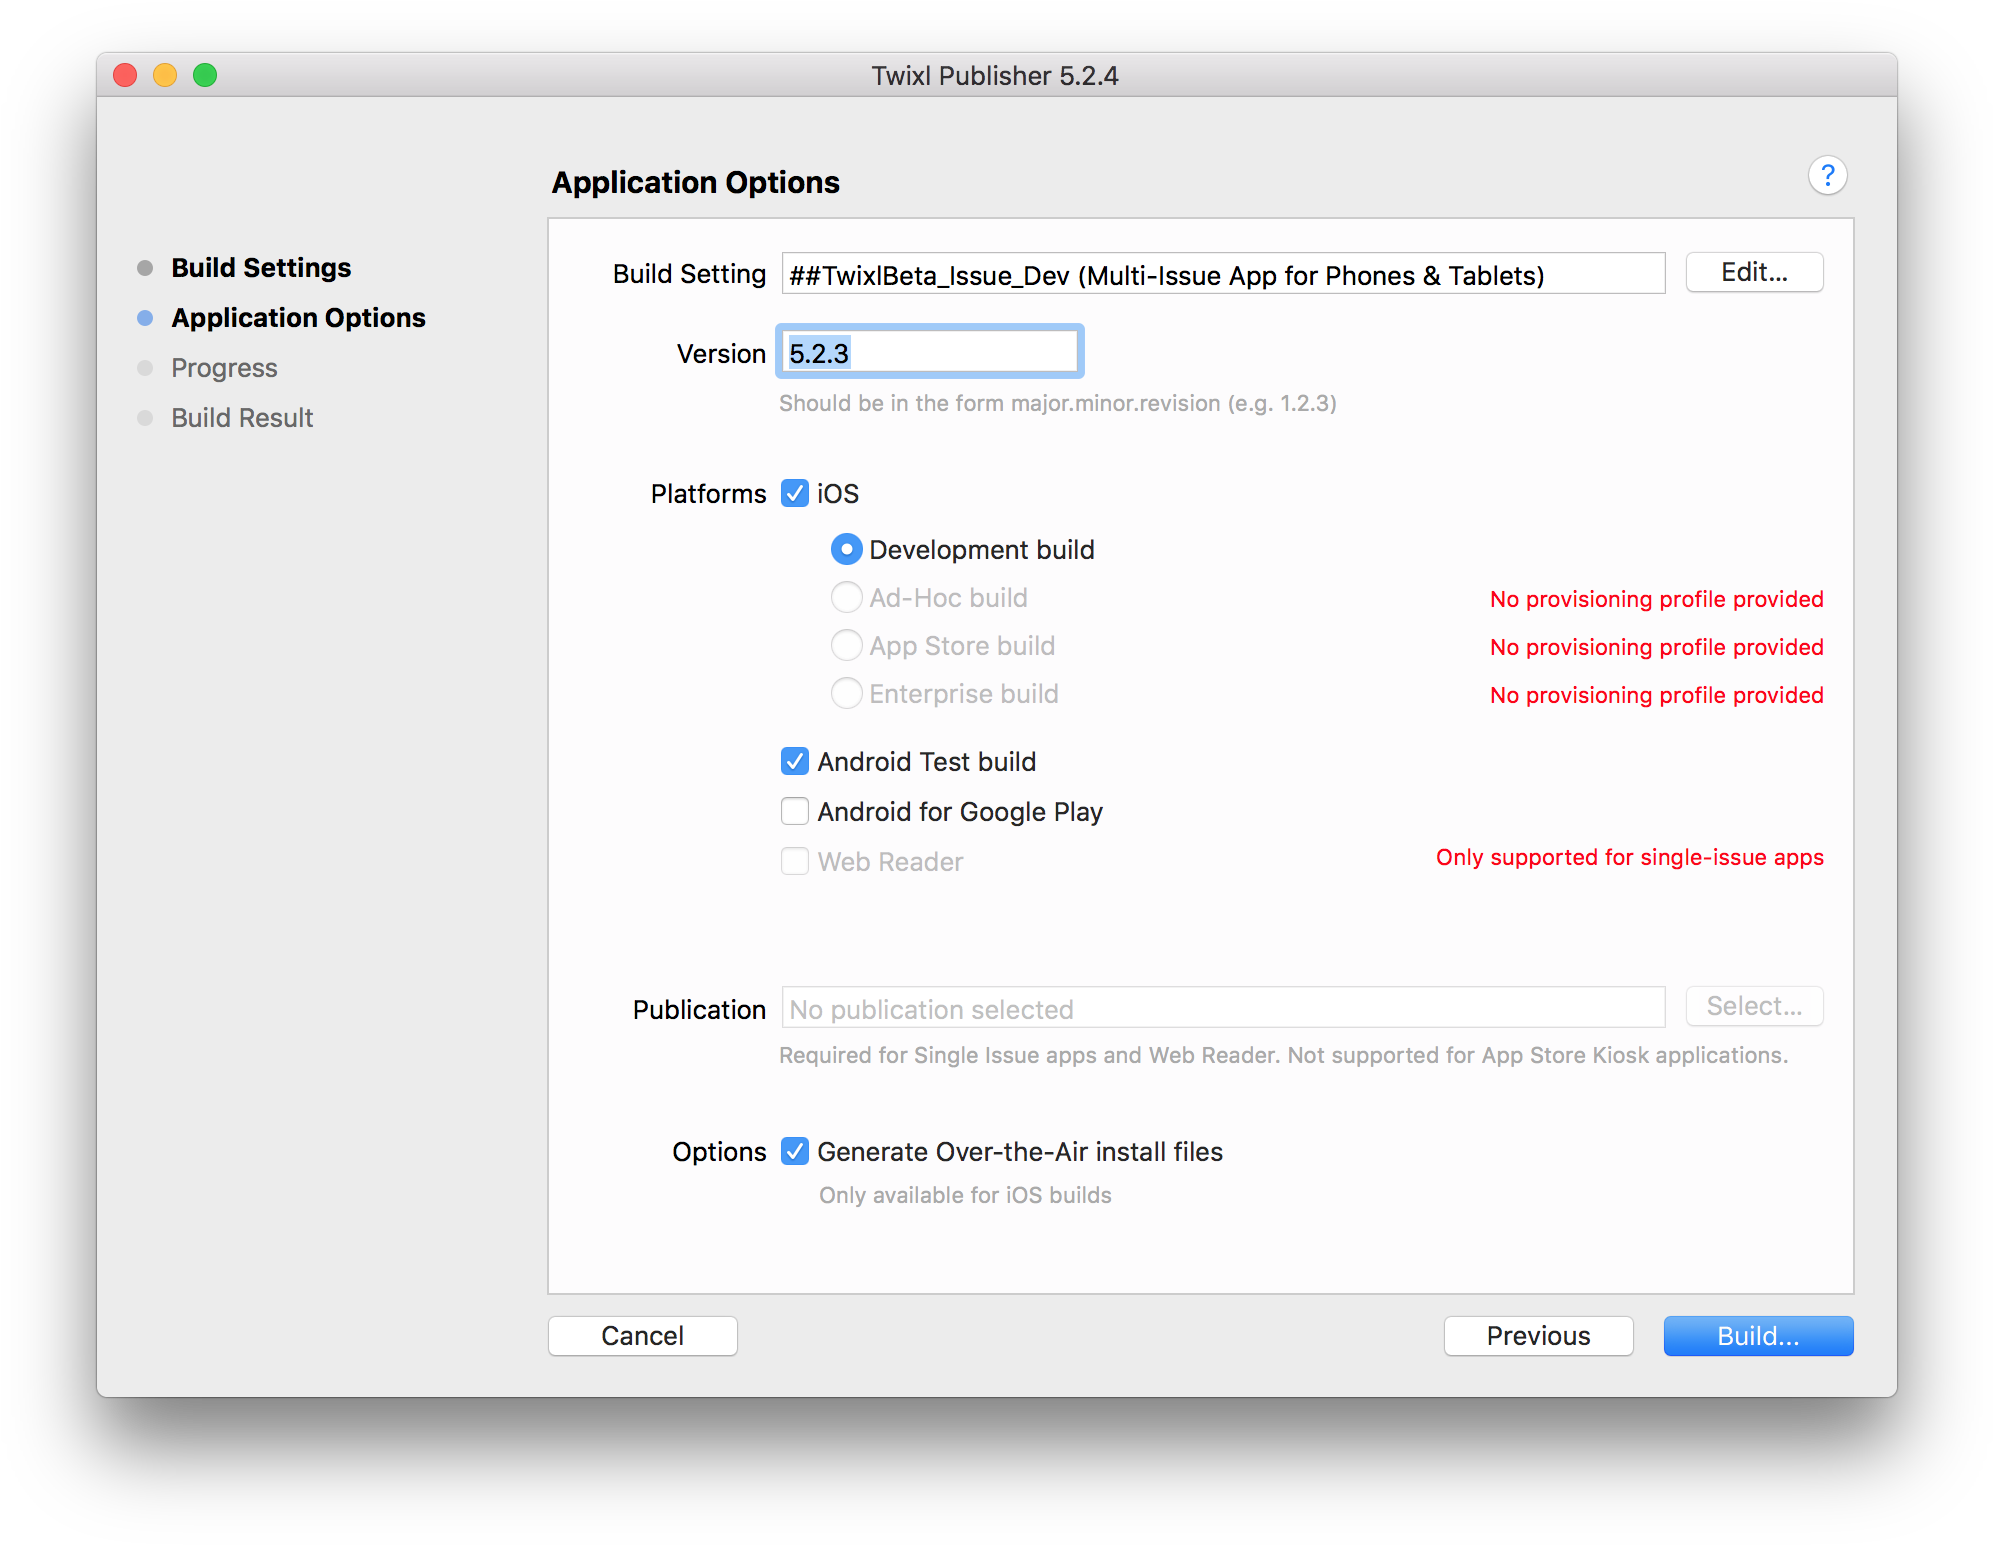Click inside the Version text field
Viewport: 1993px width, 1545px height.
[930, 352]
